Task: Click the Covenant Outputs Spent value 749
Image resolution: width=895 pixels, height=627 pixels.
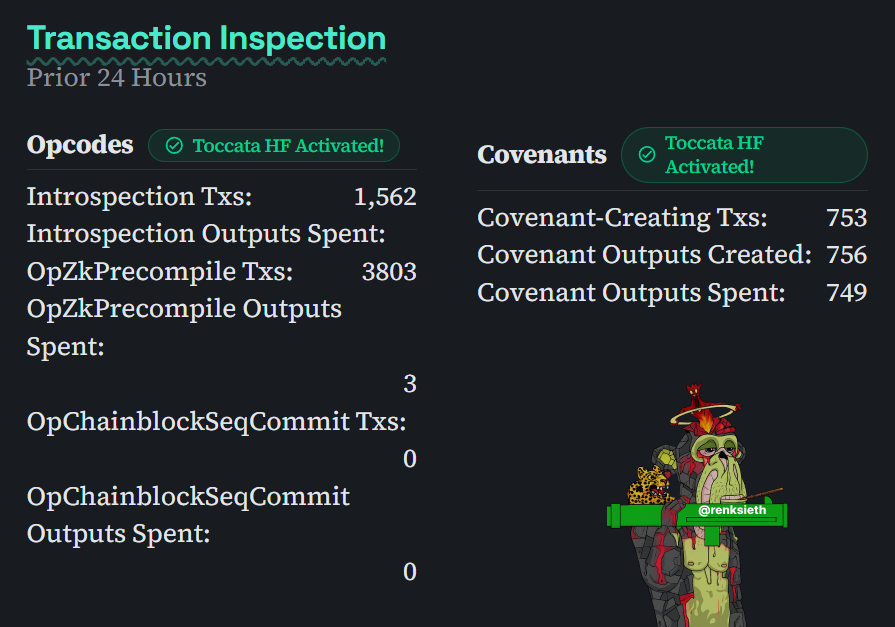Action: coord(847,293)
